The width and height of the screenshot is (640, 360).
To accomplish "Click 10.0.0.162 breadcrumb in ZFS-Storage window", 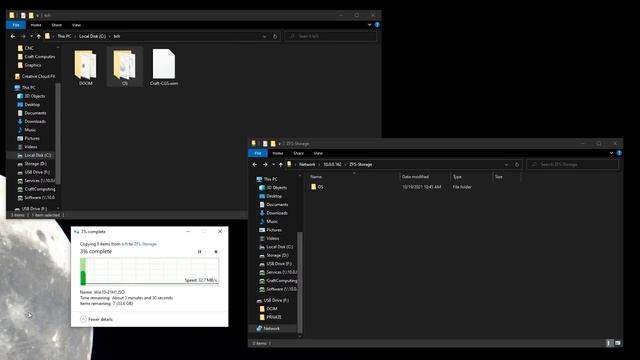I will pos(332,164).
